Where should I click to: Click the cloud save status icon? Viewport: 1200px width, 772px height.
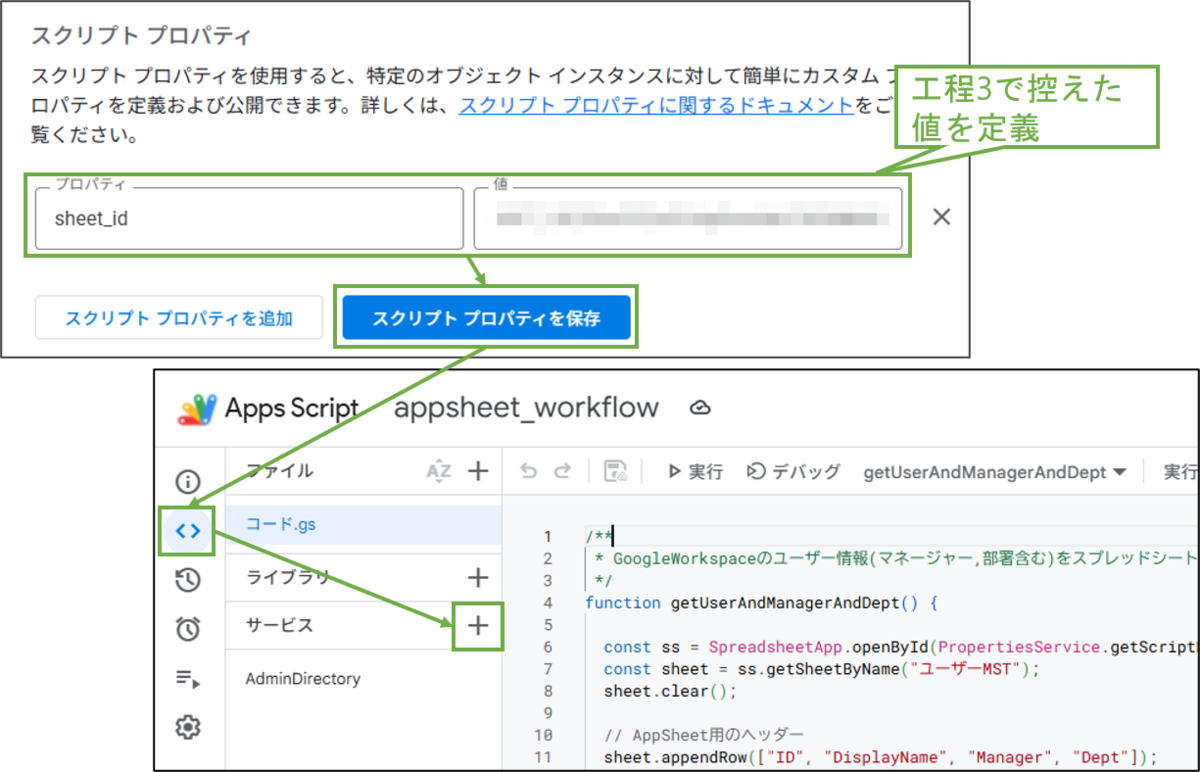pos(700,408)
